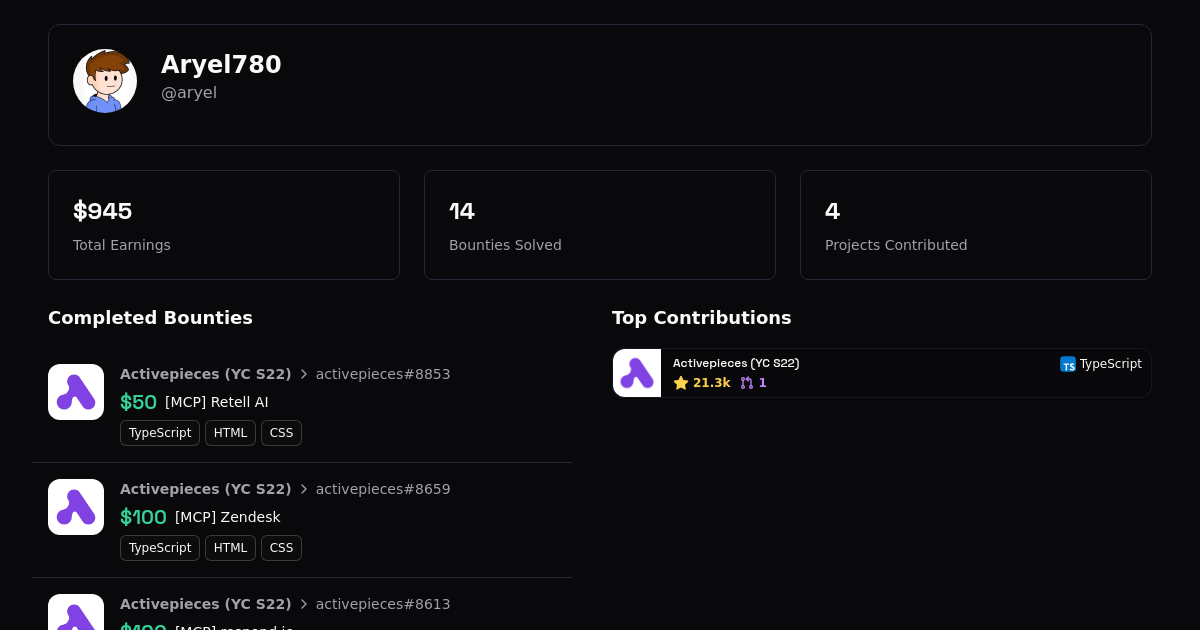This screenshot has height=630, width=1200.
Task: Select the HTML tag under the Zendesk bounty
Action: pyautogui.click(x=230, y=548)
